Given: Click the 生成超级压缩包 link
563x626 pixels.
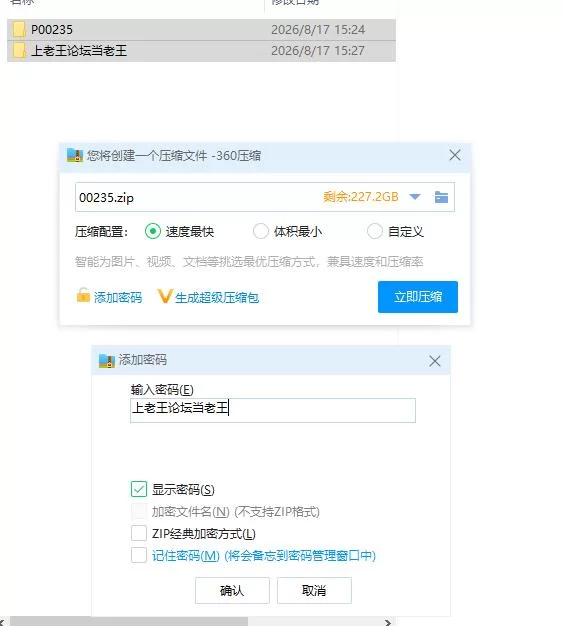Looking at the screenshot, I should [x=217, y=297].
